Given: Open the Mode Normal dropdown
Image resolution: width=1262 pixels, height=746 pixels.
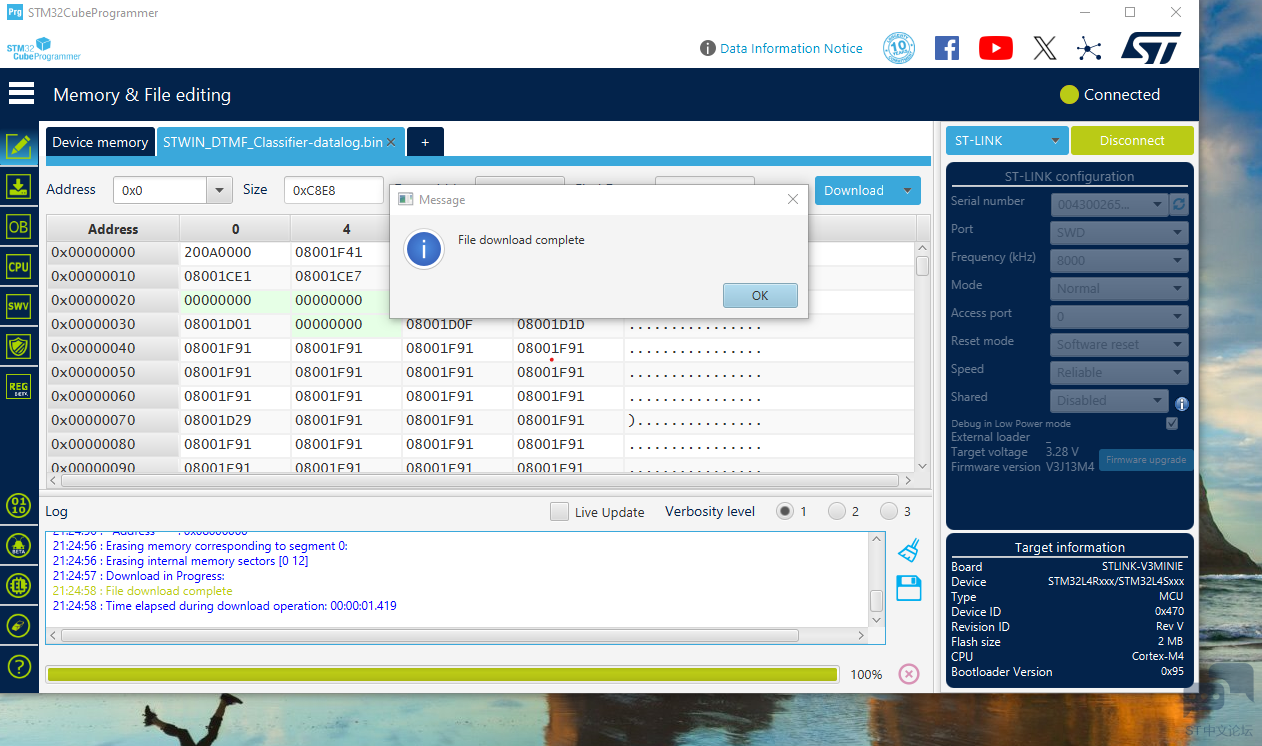Looking at the screenshot, I should (1119, 288).
